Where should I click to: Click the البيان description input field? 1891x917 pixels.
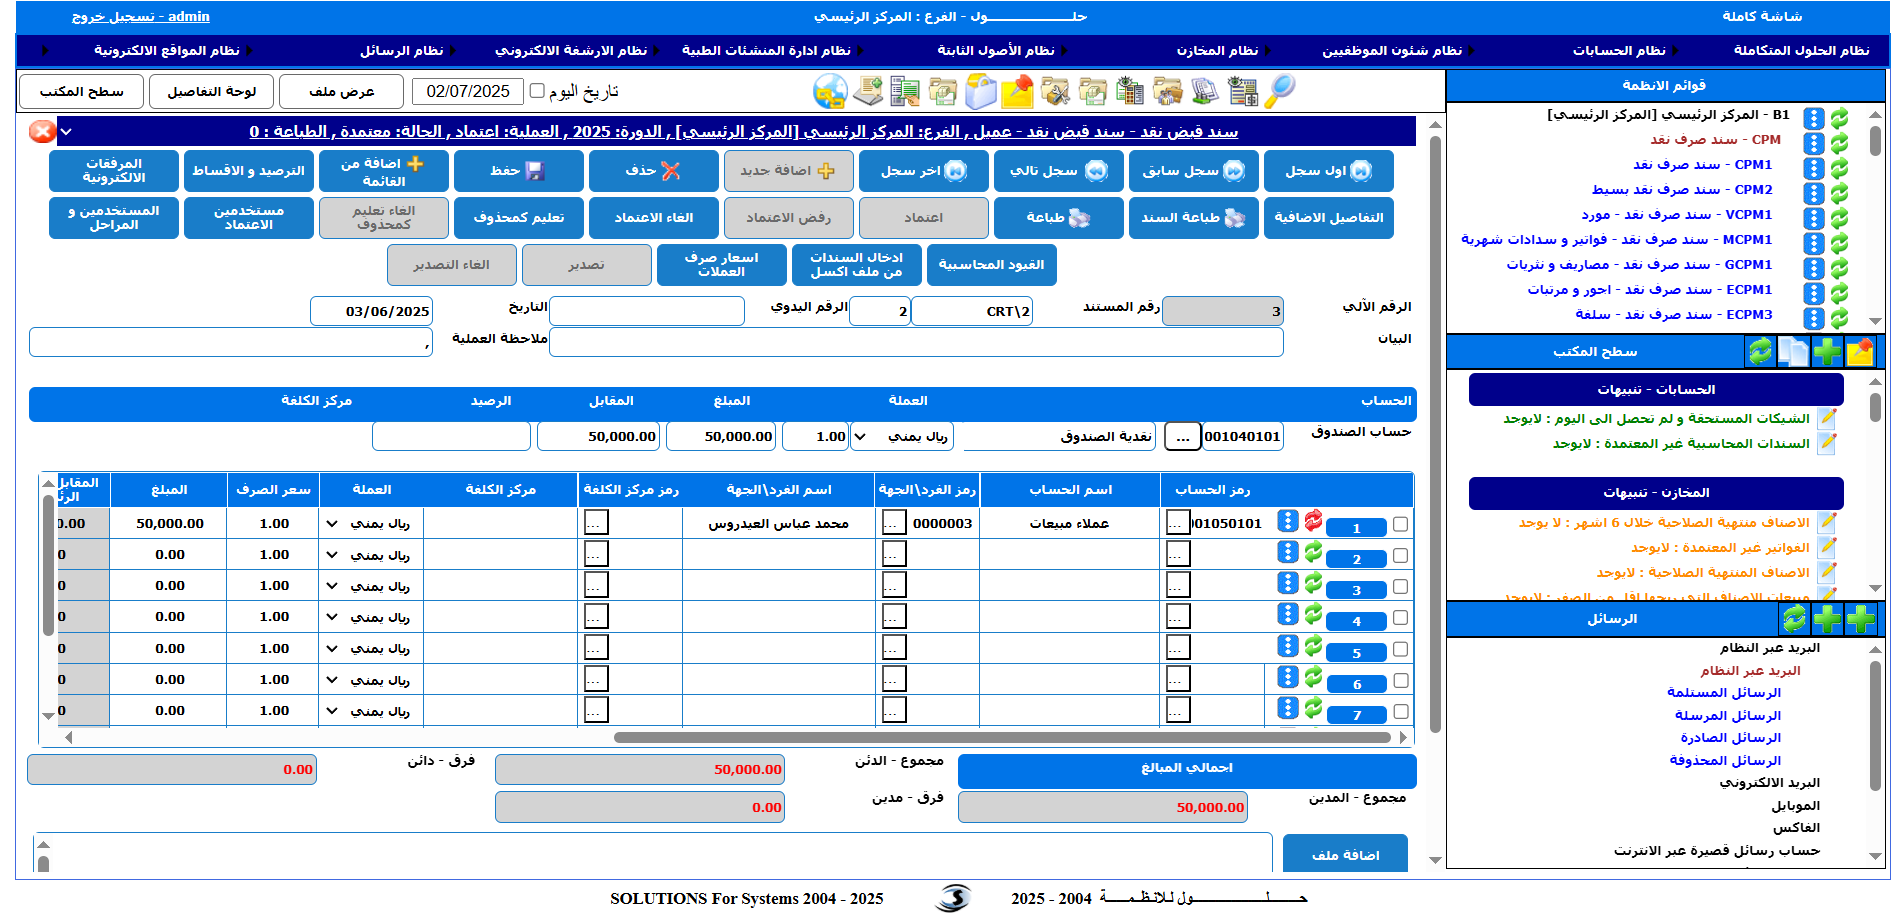click(x=916, y=342)
